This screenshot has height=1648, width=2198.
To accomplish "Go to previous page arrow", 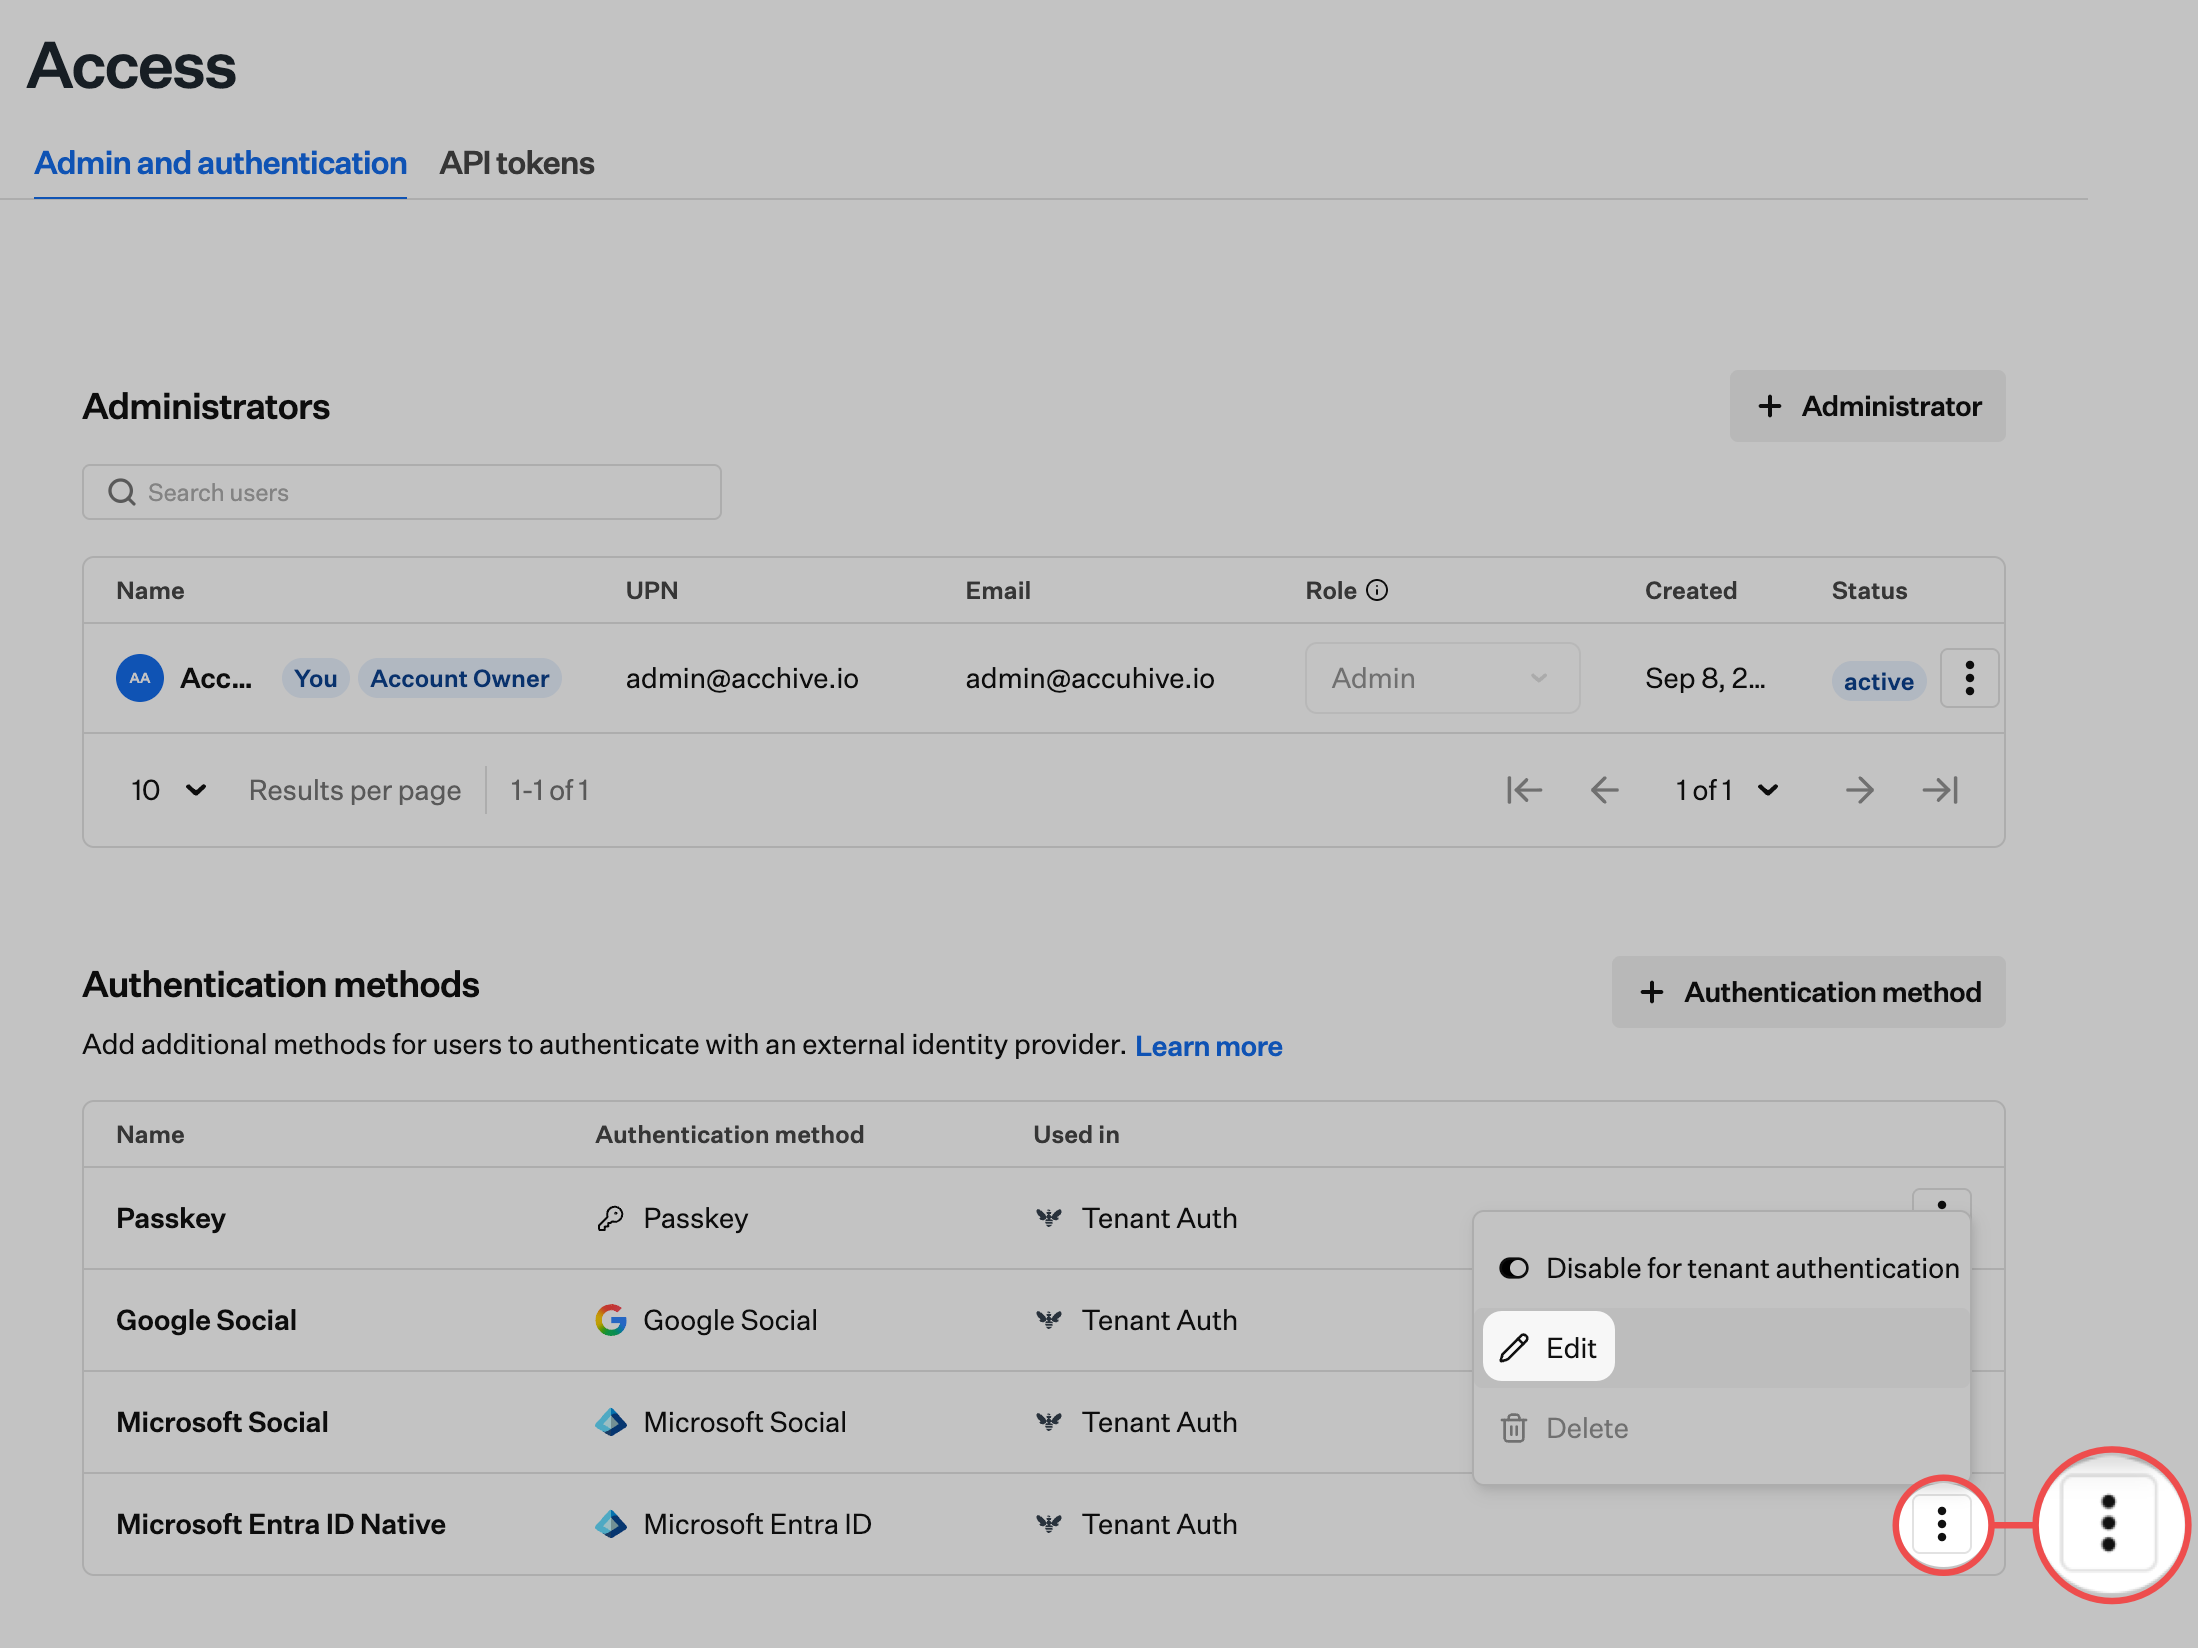I will pyautogui.click(x=1604, y=790).
